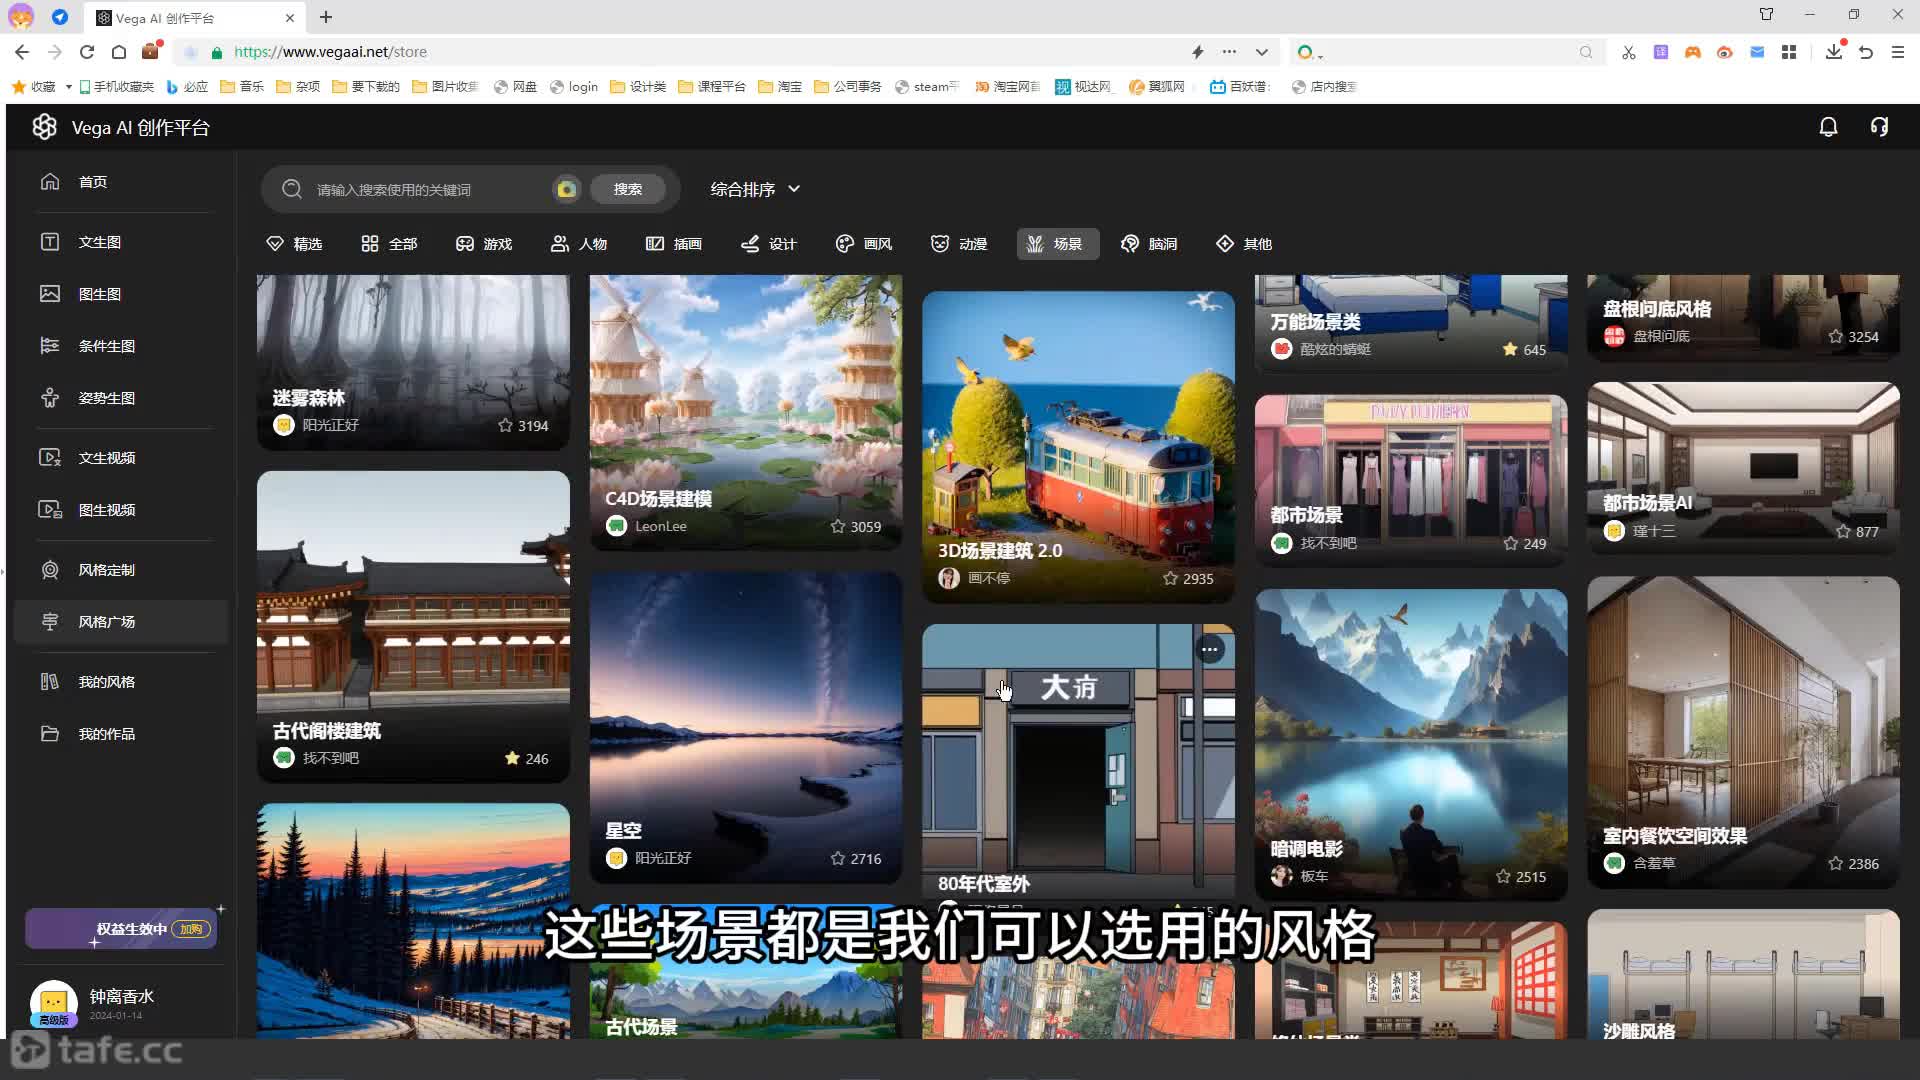Click the browser reload button

coord(87,52)
